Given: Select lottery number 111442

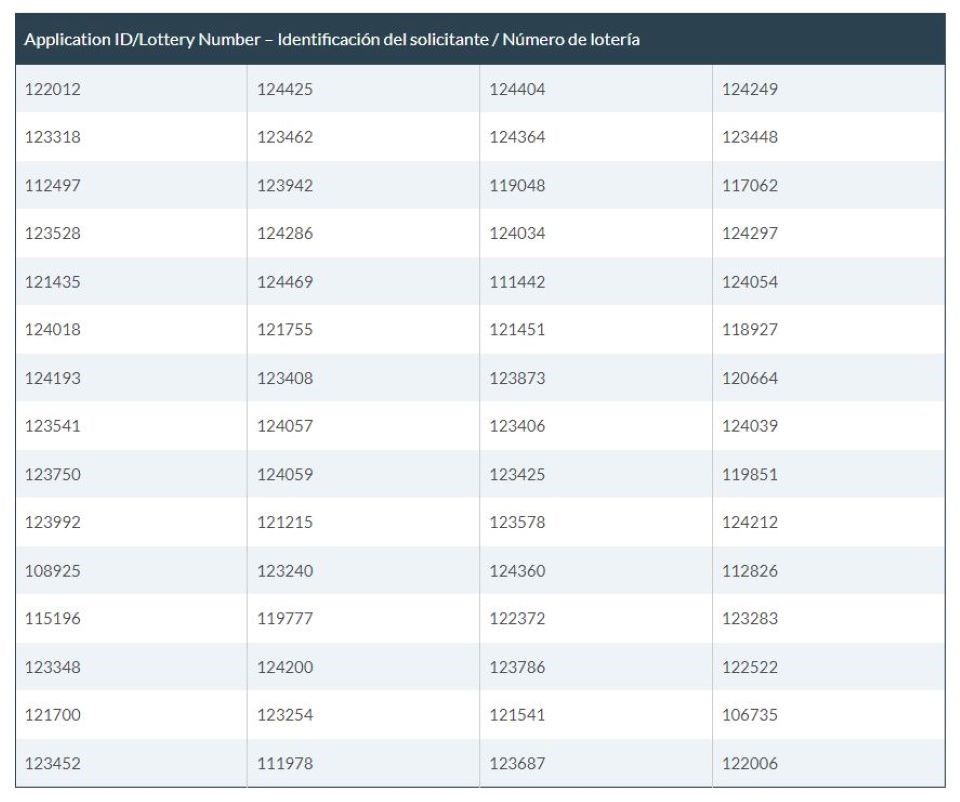Looking at the screenshot, I should point(517,282).
